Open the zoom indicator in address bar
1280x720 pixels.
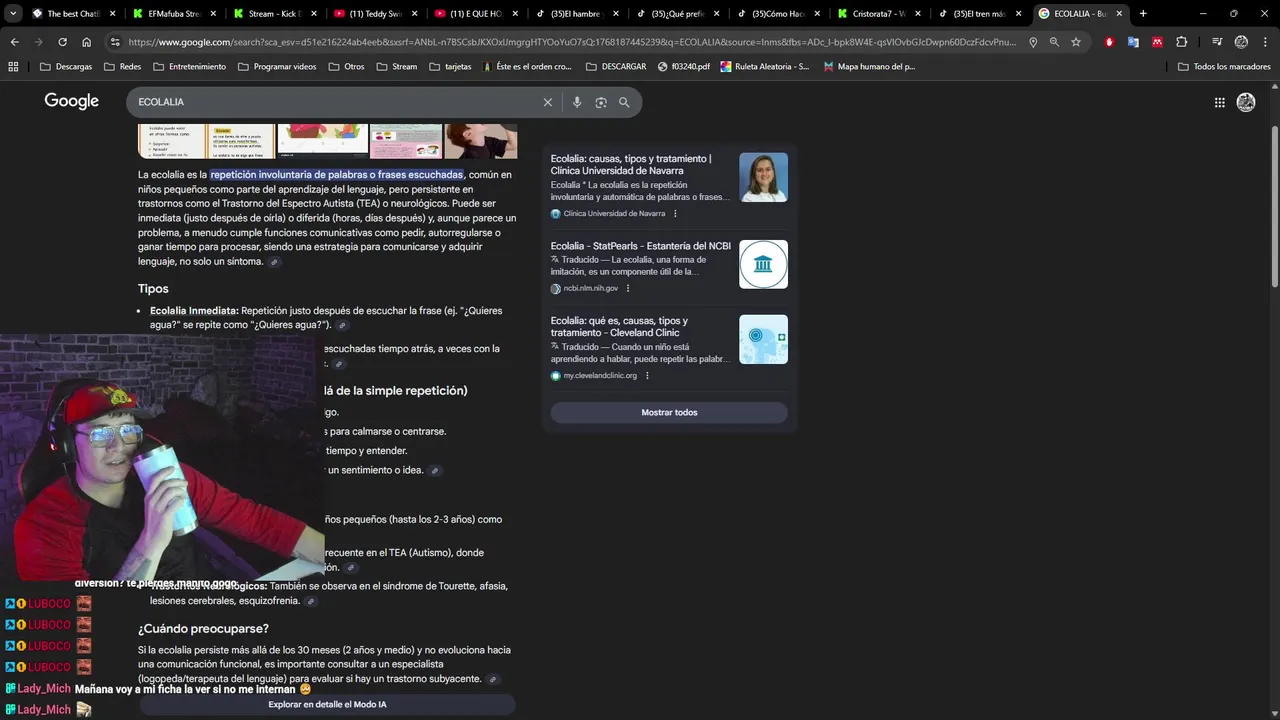pyautogui.click(x=1054, y=42)
